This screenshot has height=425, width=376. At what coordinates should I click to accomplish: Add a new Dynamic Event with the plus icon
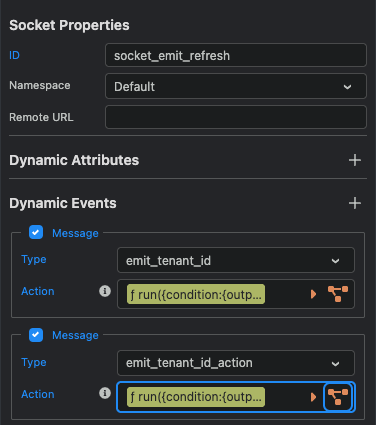coord(355,203)
